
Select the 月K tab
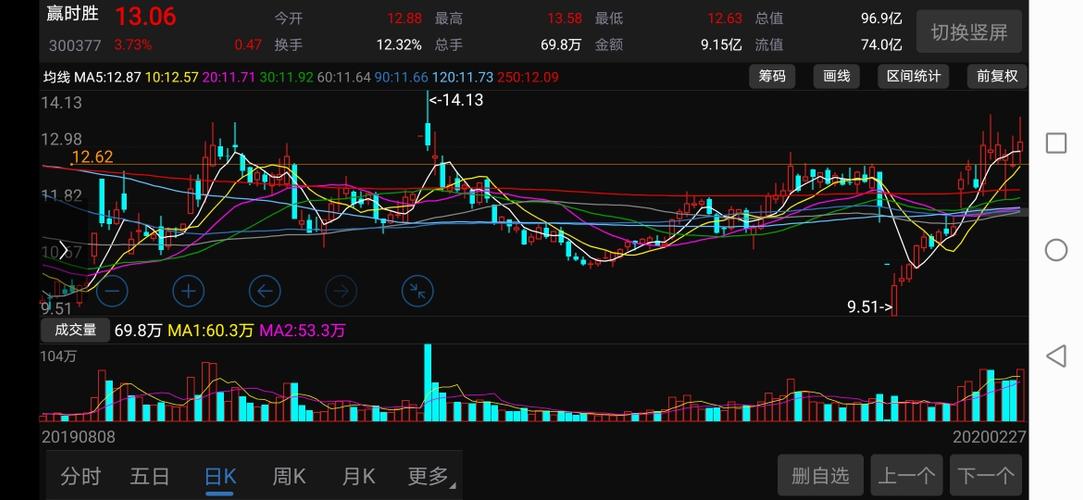pyautogui.click(x=358, y=477)
